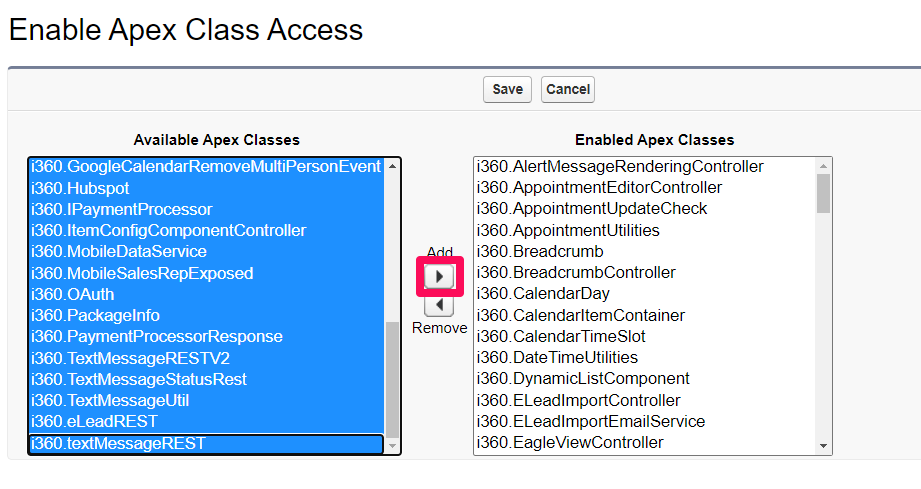
Task: Click Available classes scrollbar down arrow
Action: 392,446
